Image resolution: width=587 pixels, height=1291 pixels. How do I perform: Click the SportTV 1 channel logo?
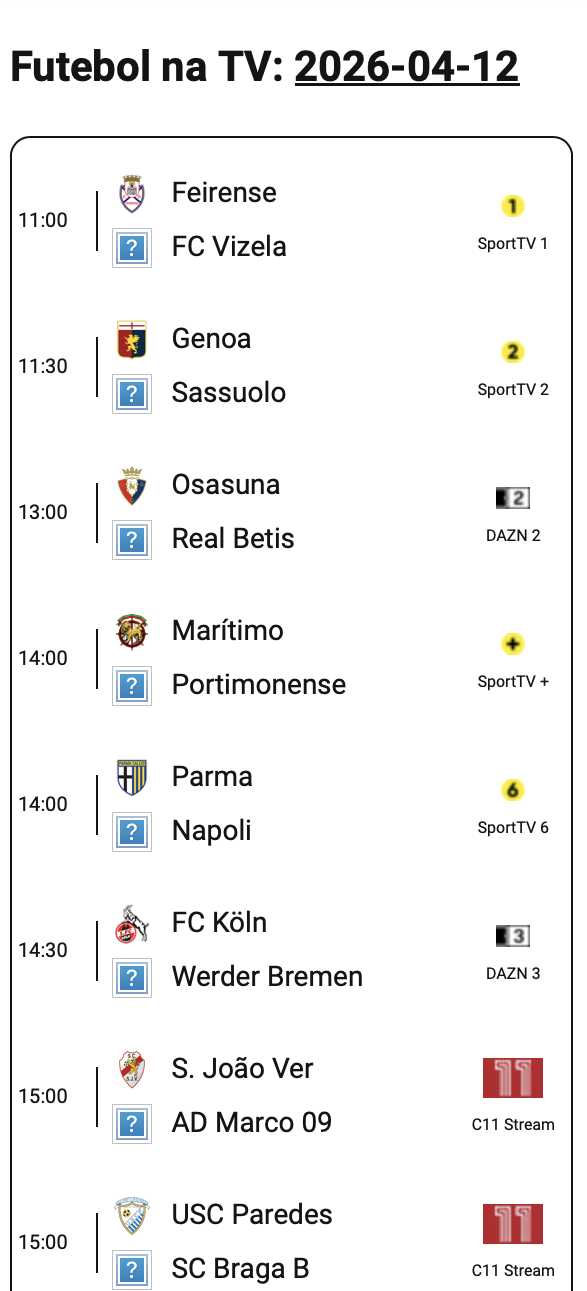pyautogui.click(x=513, y=206)
